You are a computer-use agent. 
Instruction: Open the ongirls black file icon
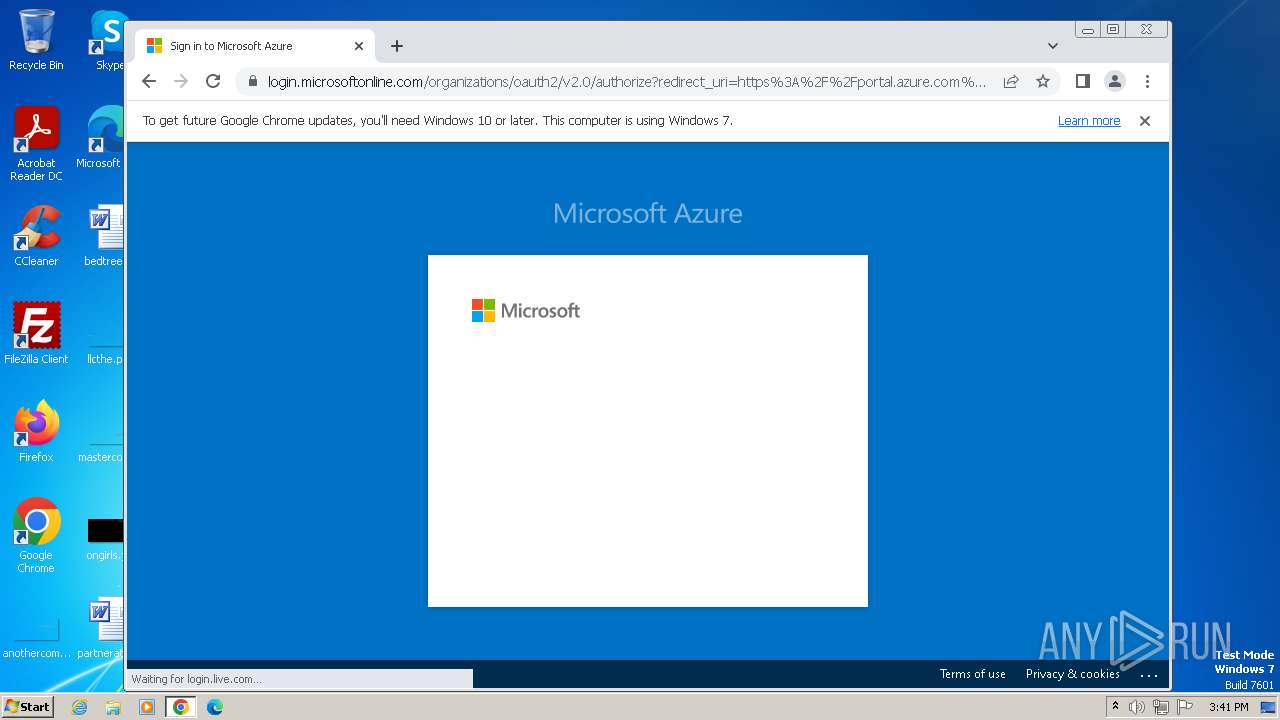pyautogui.click(x=105, y=537)
